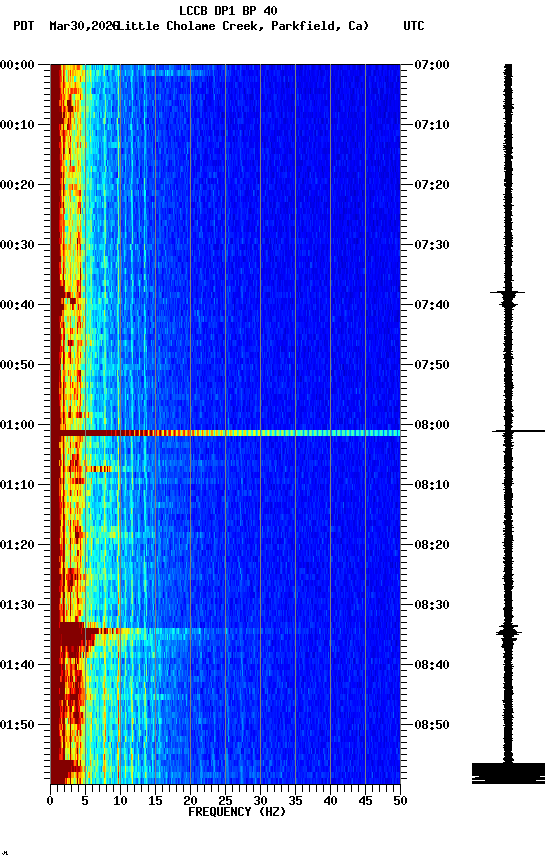Click the 'UTC' timezone label
This screenshot has height=864, width=552.
tap(414, 26)
